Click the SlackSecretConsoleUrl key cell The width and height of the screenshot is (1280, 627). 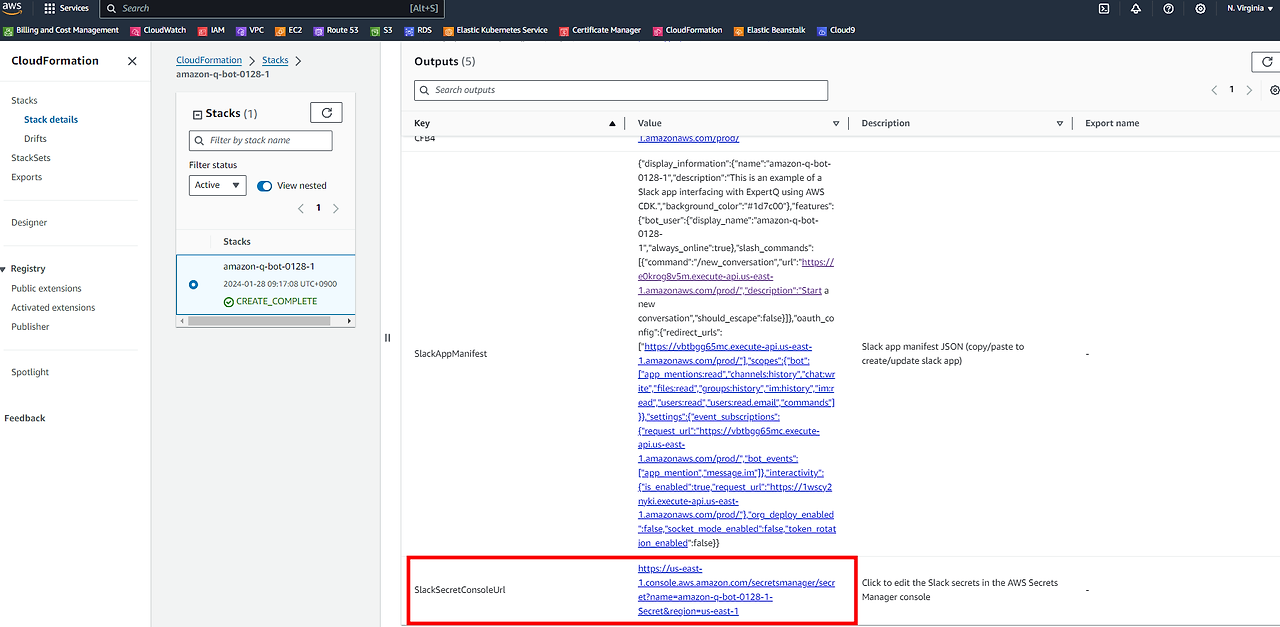click(460, 590)
